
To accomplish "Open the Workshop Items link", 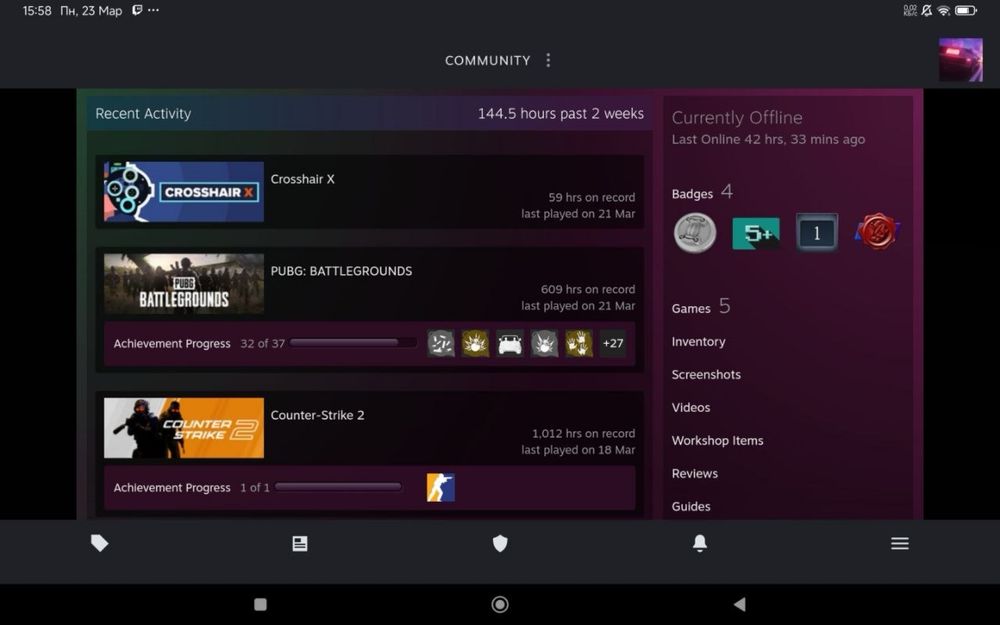I will 717,441.
